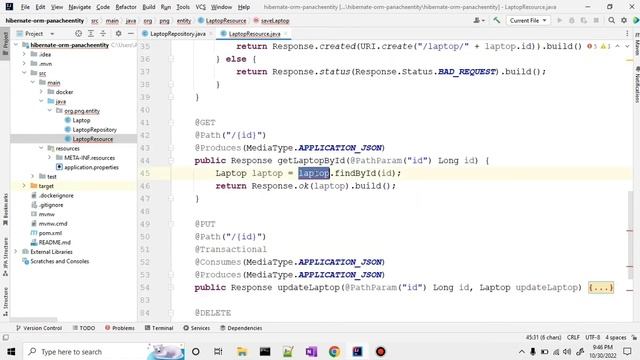Screen dimensions: 640x360
Task: Click CRLF line separator in status bar
Action: (x=573, y=337)
